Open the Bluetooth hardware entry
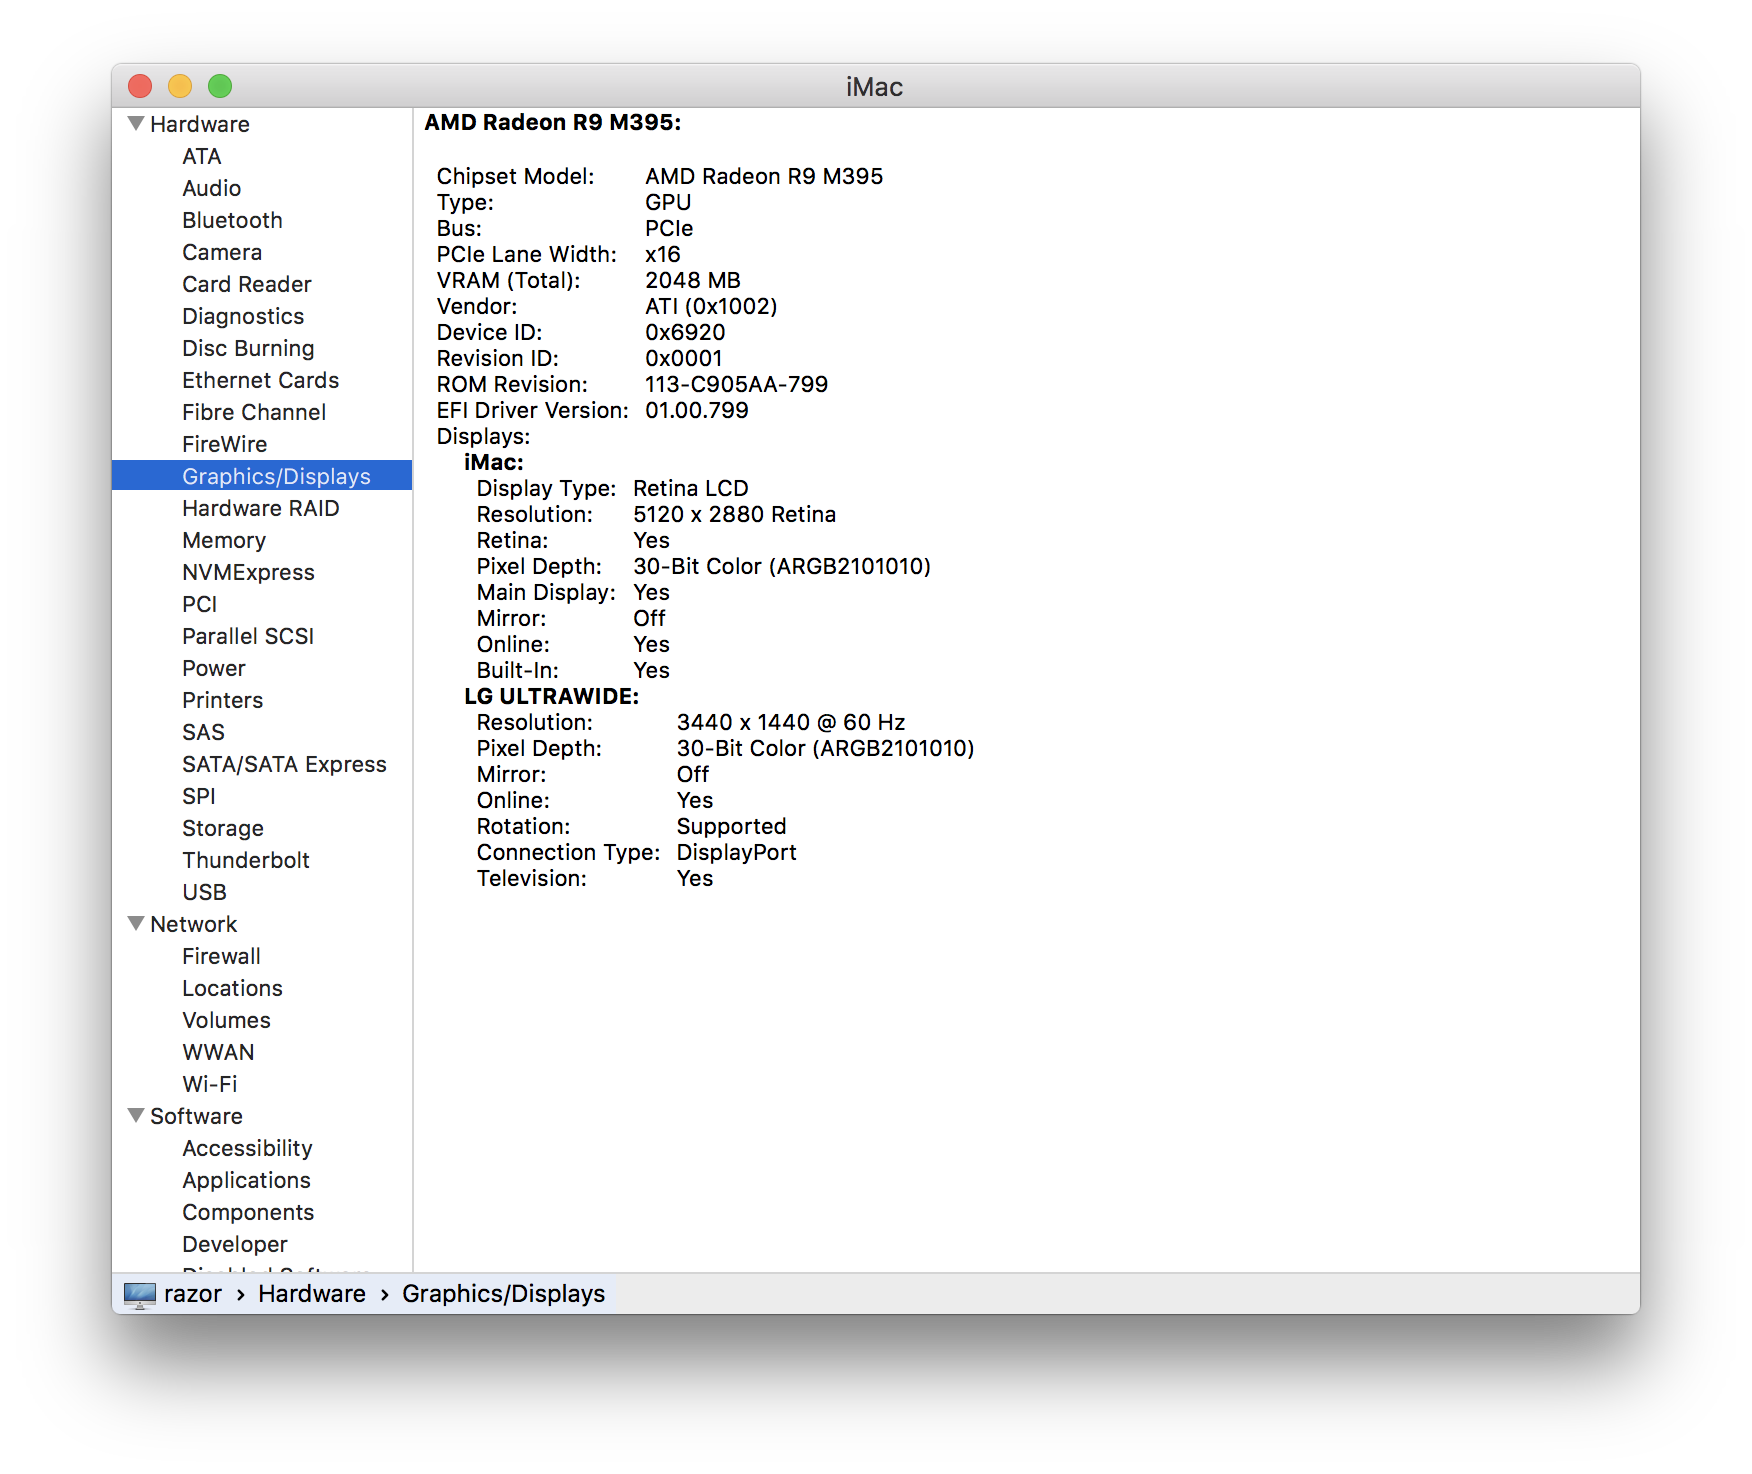Screen dimensions: 1752x1474 coord(232,220)
